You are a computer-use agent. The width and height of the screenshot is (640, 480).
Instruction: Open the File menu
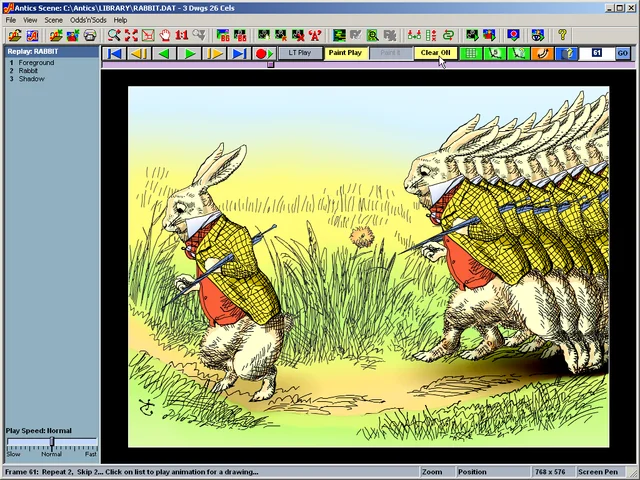point(11,20)
